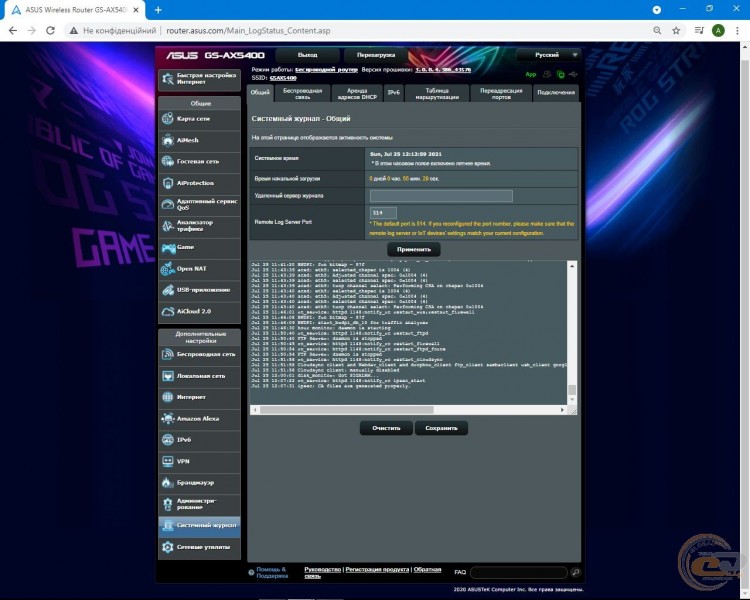
Task: Open Administration (Администрирование) icon
Action: [167, 504]
